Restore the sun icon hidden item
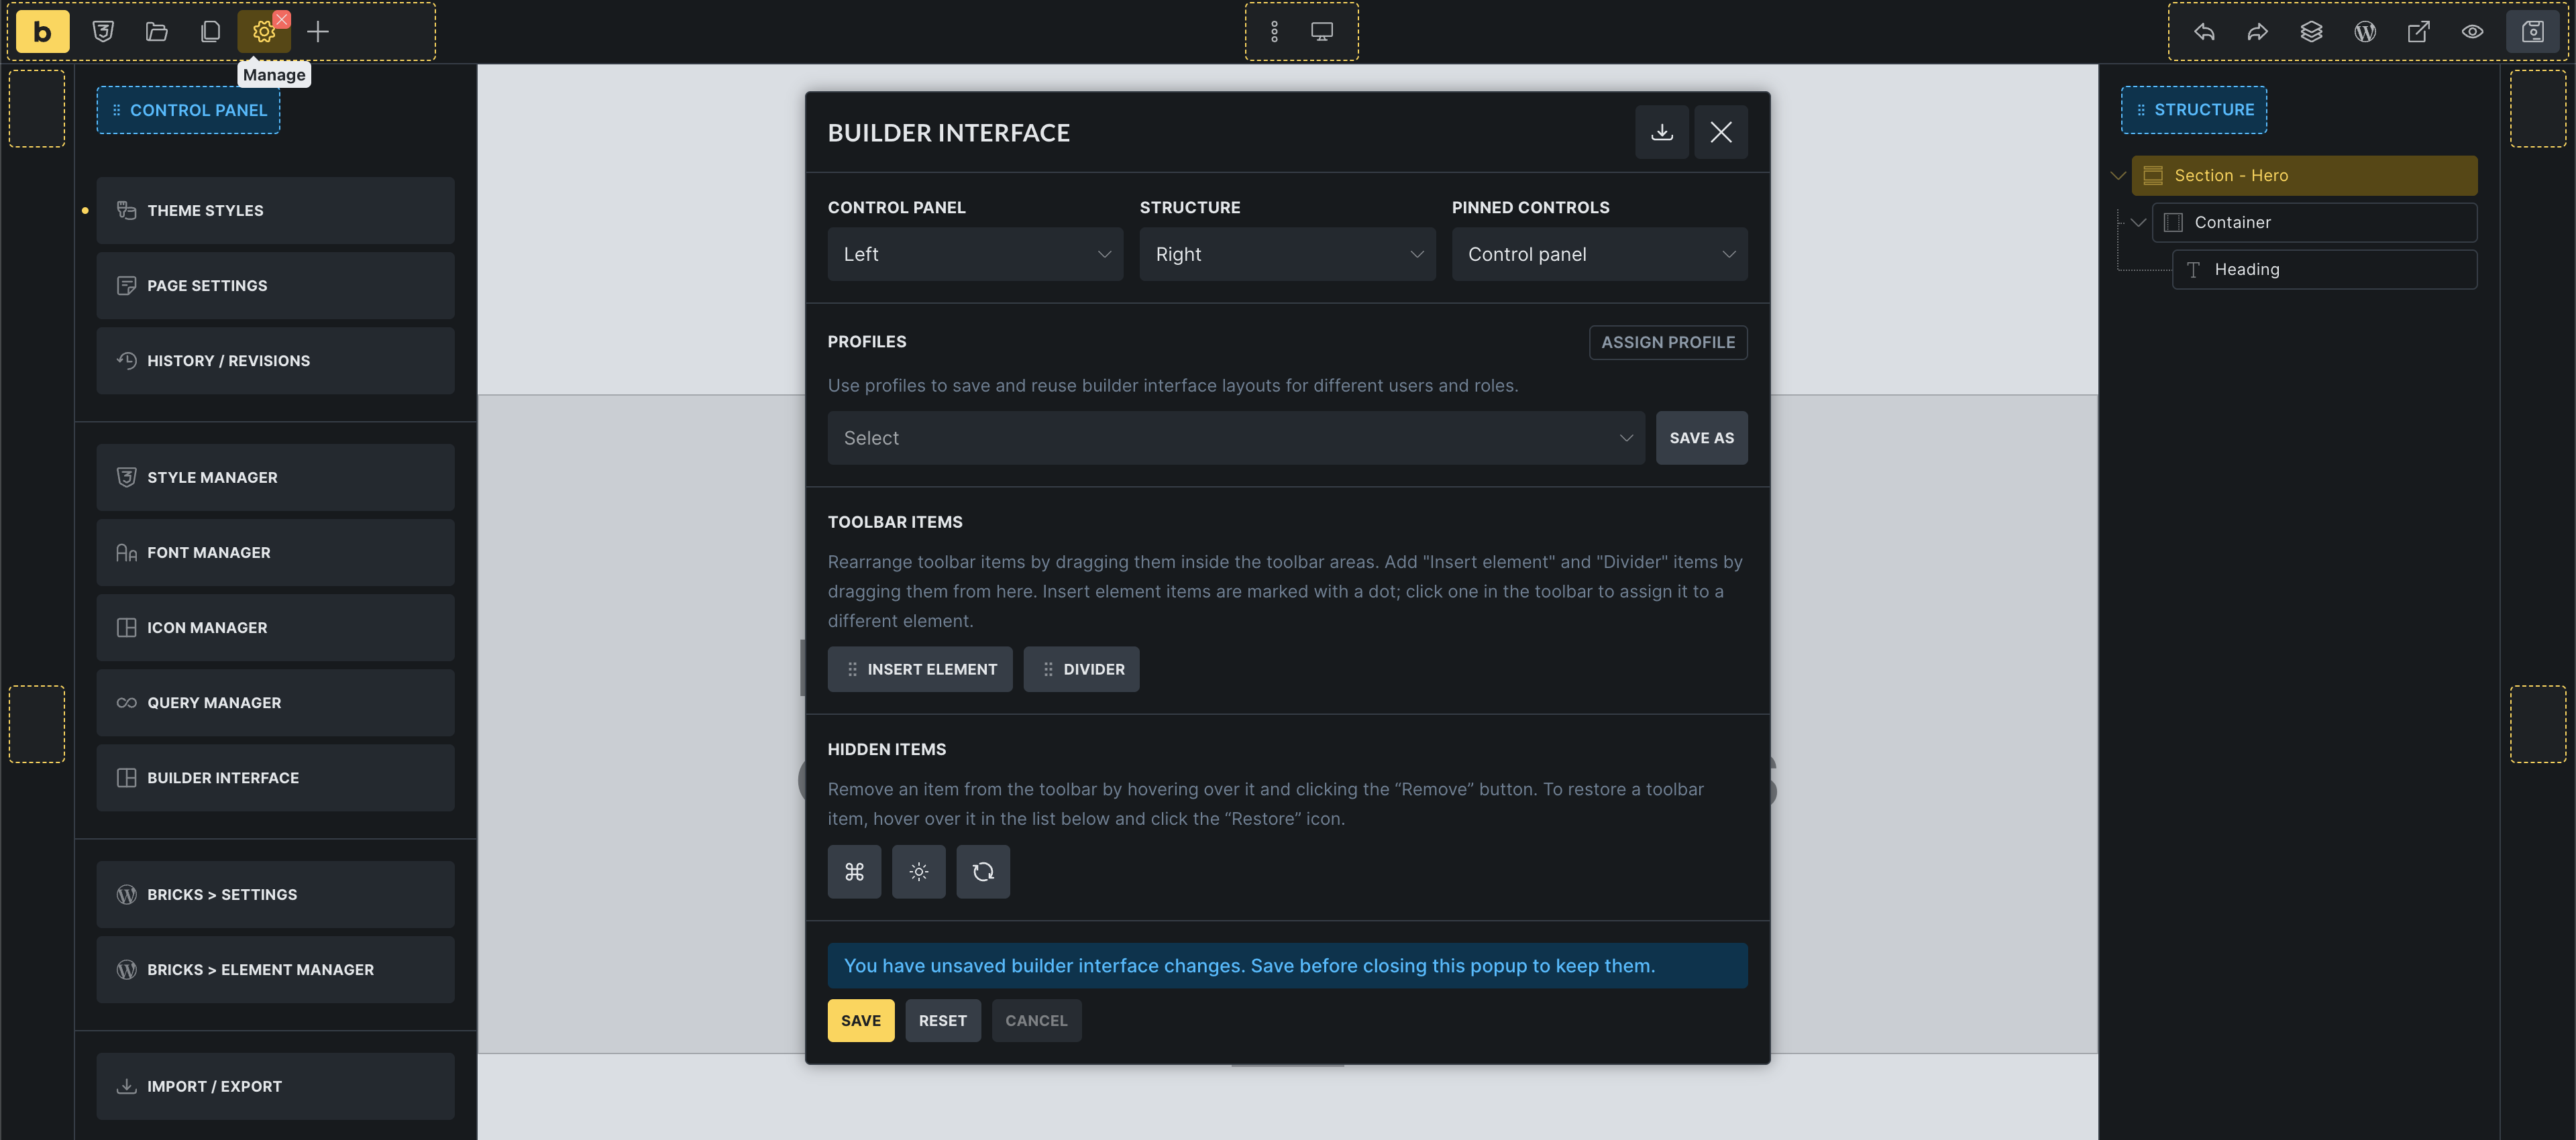The width and height of the screenshot is (2576, 1140). pyautogui.click(x=919, y=872)
